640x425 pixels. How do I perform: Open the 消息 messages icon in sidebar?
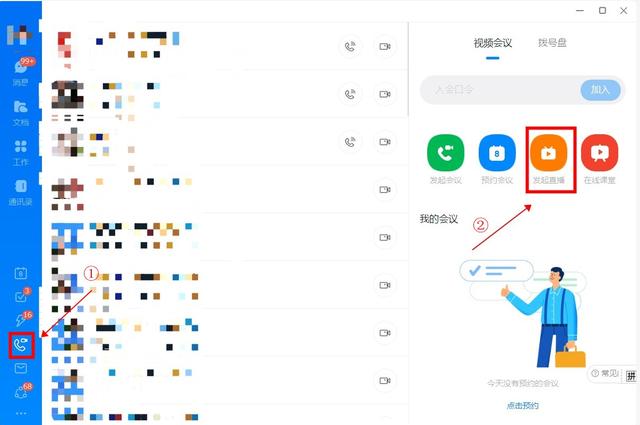[21, 72]
